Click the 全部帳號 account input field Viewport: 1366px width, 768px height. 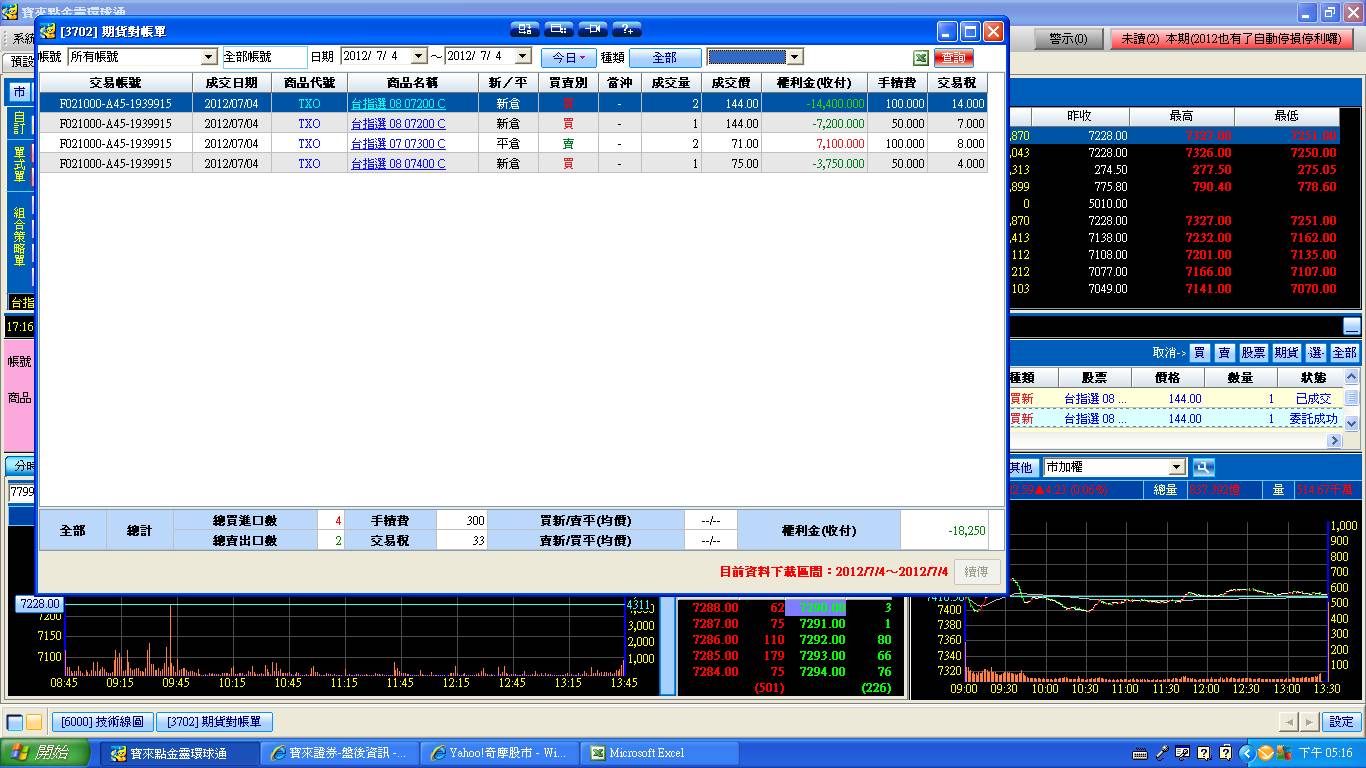tap(264, 57)
